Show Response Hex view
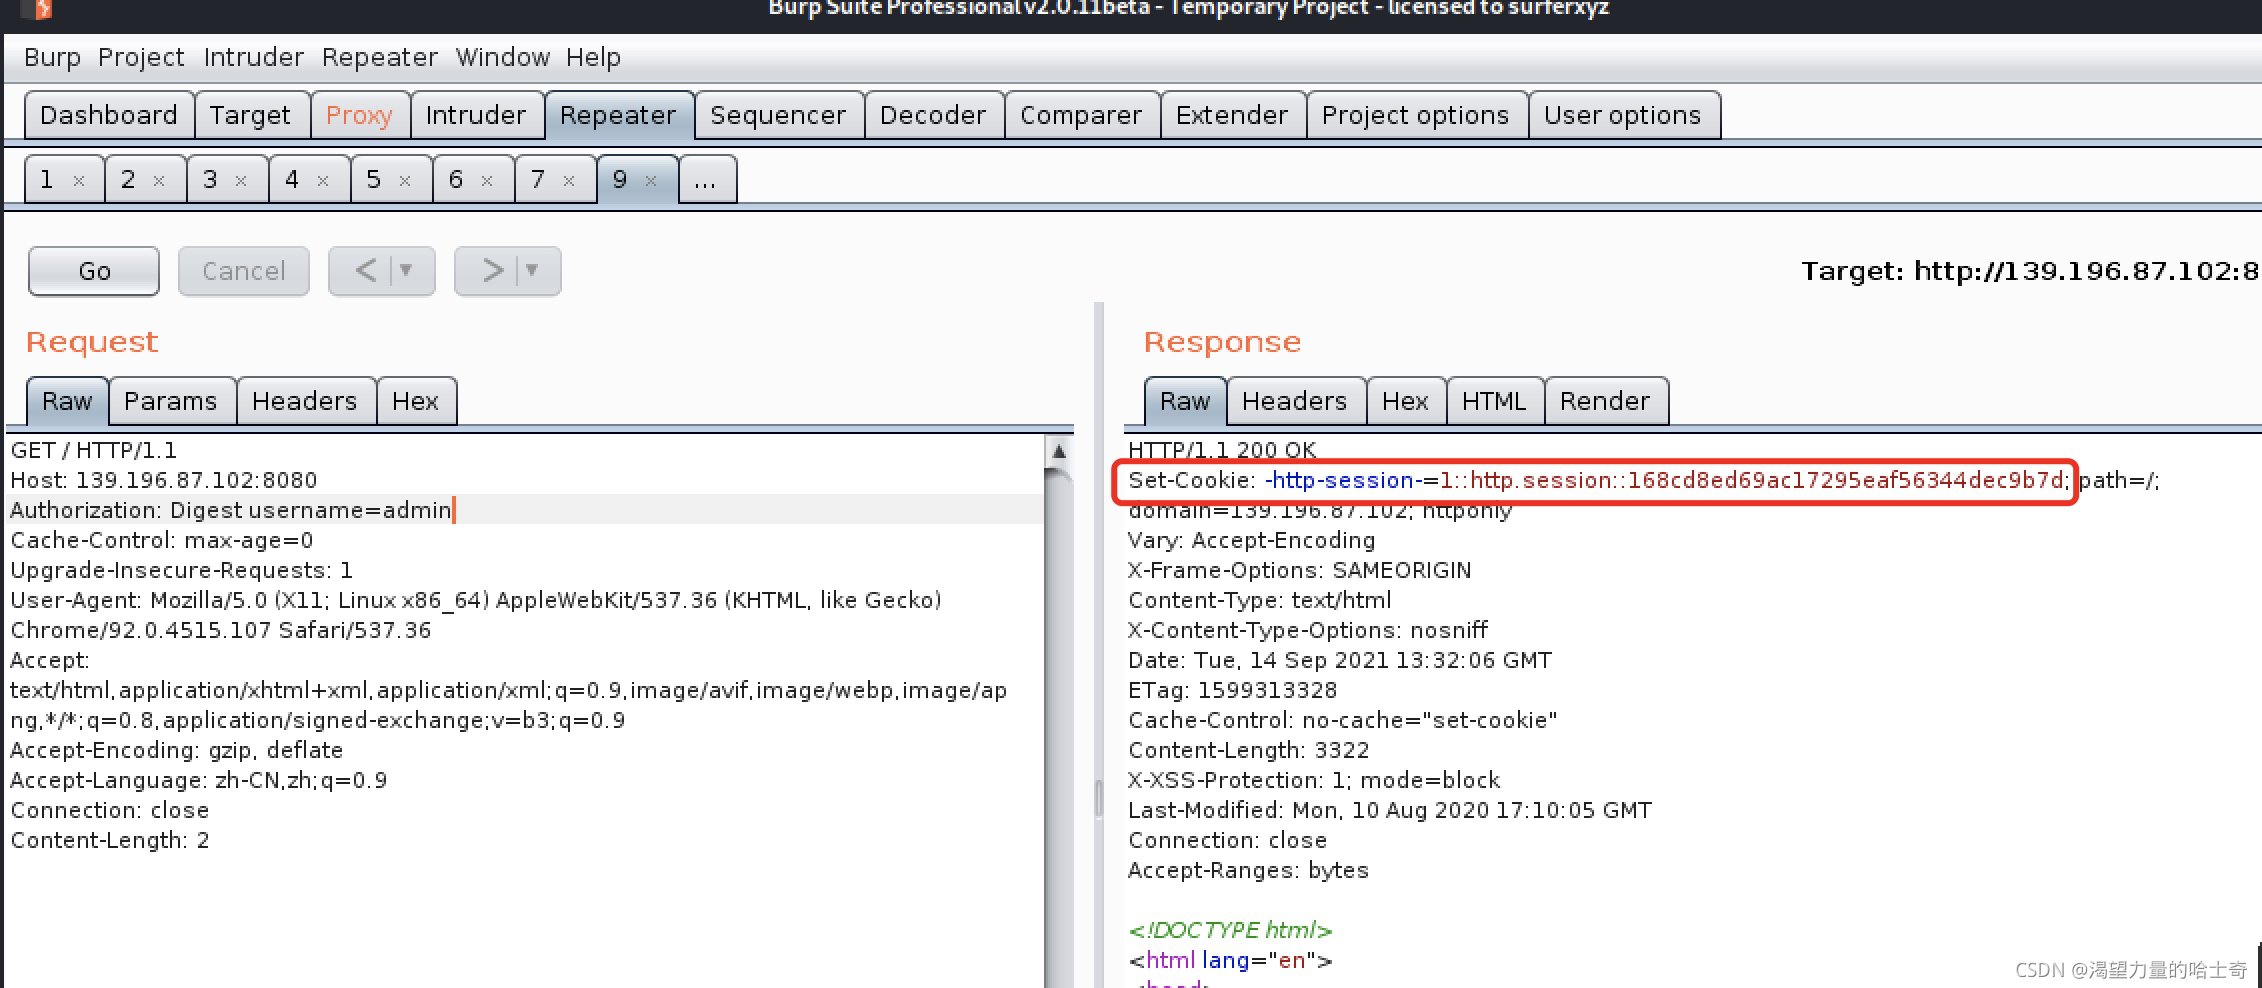Viewport: 2262px width, 988px height. coord(1405,402)
